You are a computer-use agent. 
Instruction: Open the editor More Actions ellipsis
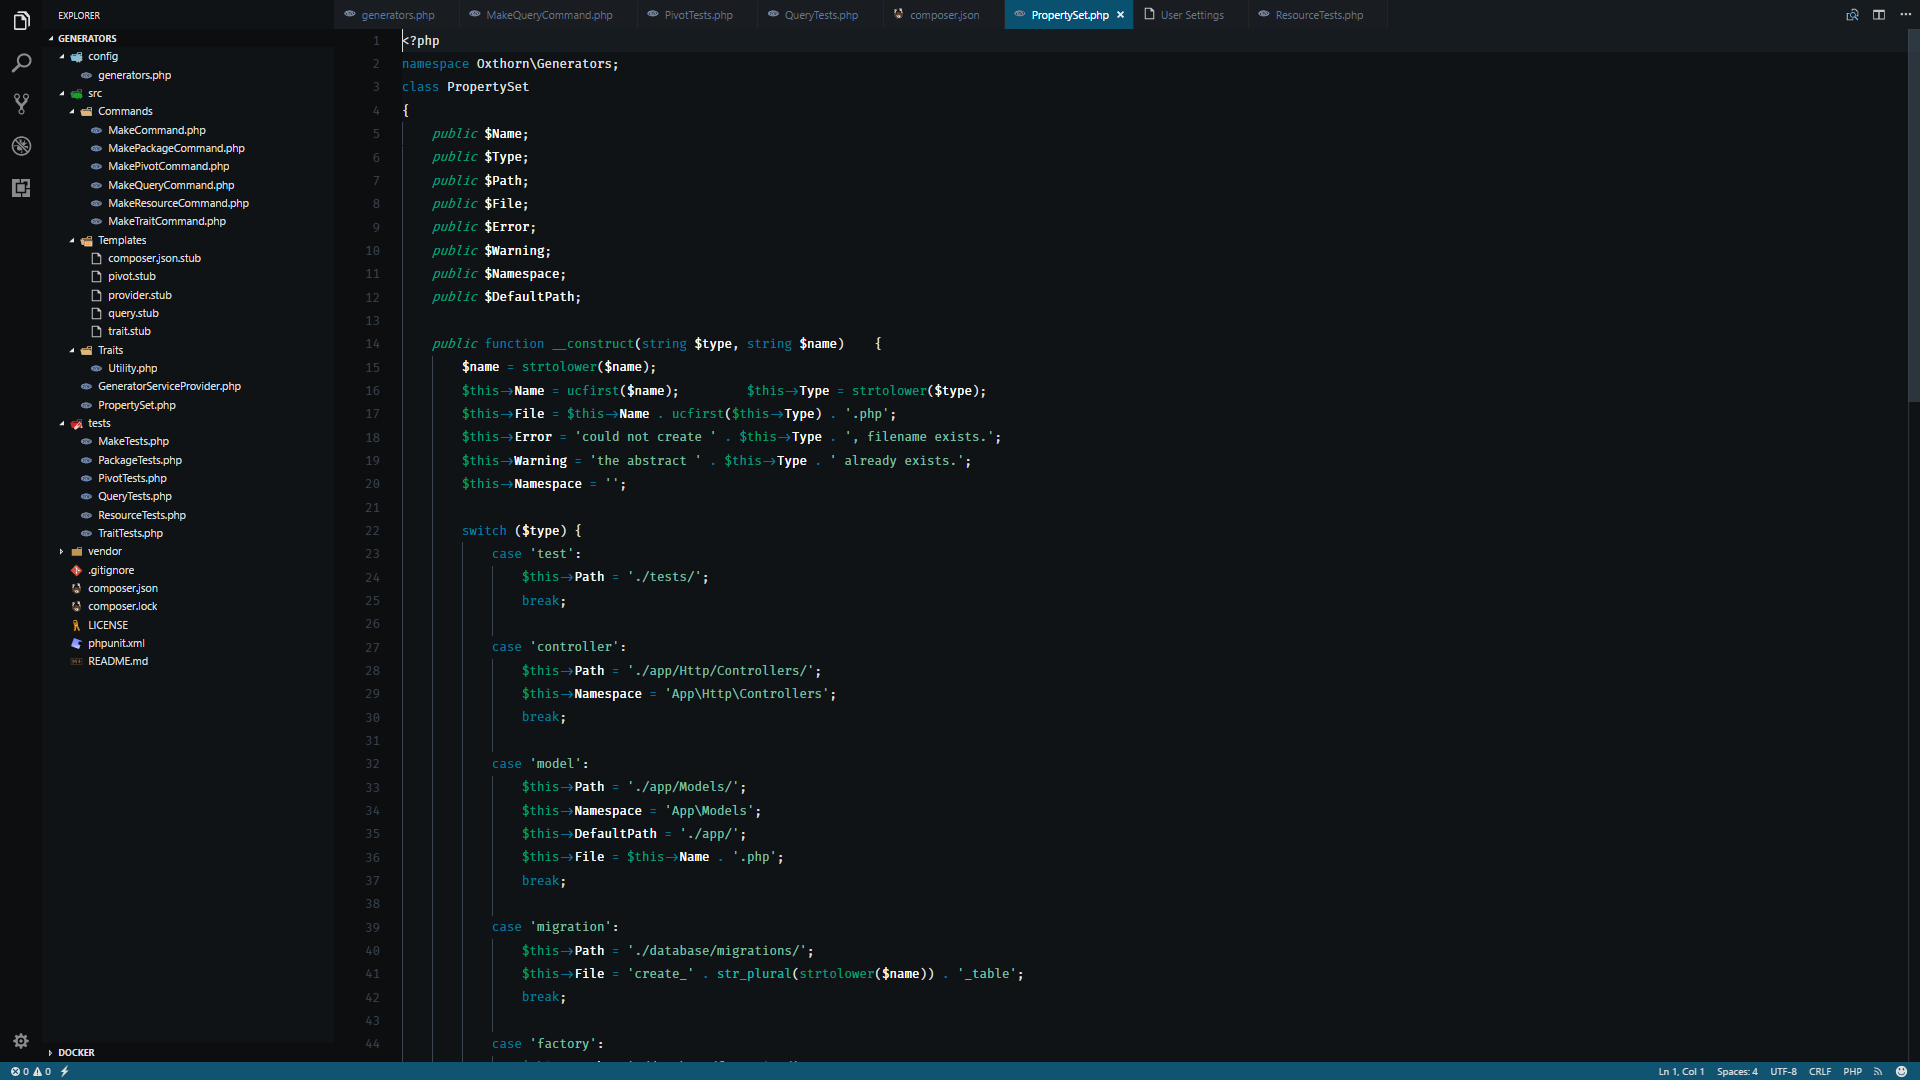pyautogui.click(x=1906, y=15)
